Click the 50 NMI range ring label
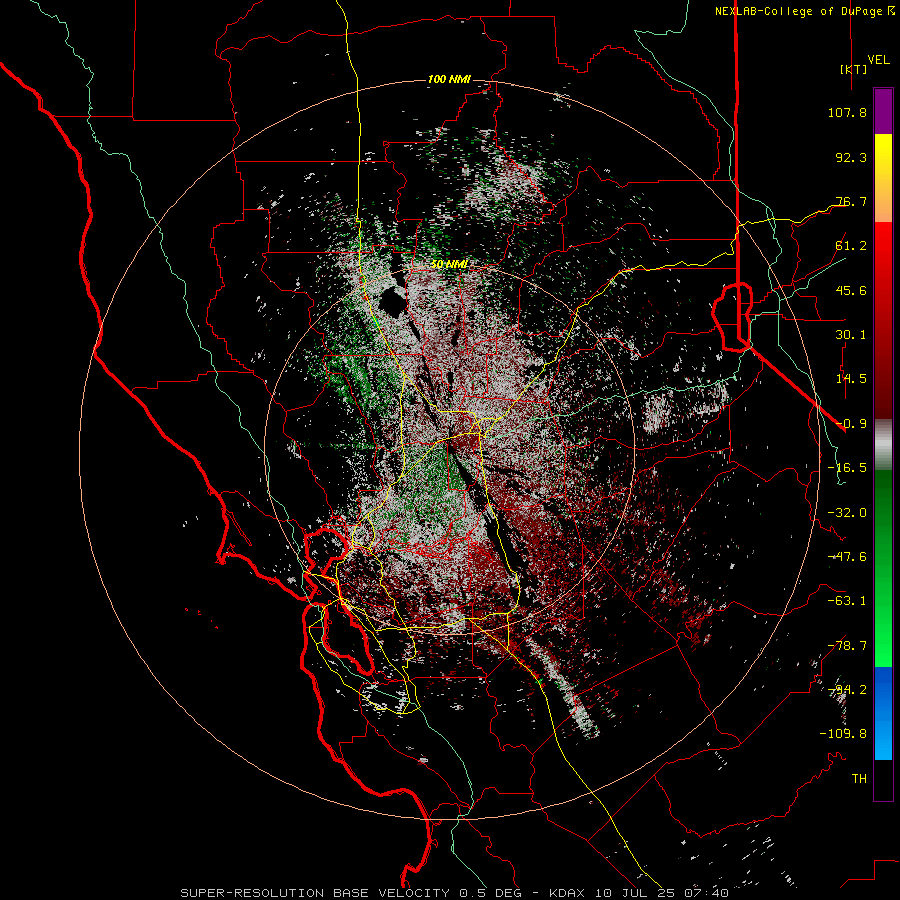The height and width of the screenshot is (900, 900). (449, 265)
